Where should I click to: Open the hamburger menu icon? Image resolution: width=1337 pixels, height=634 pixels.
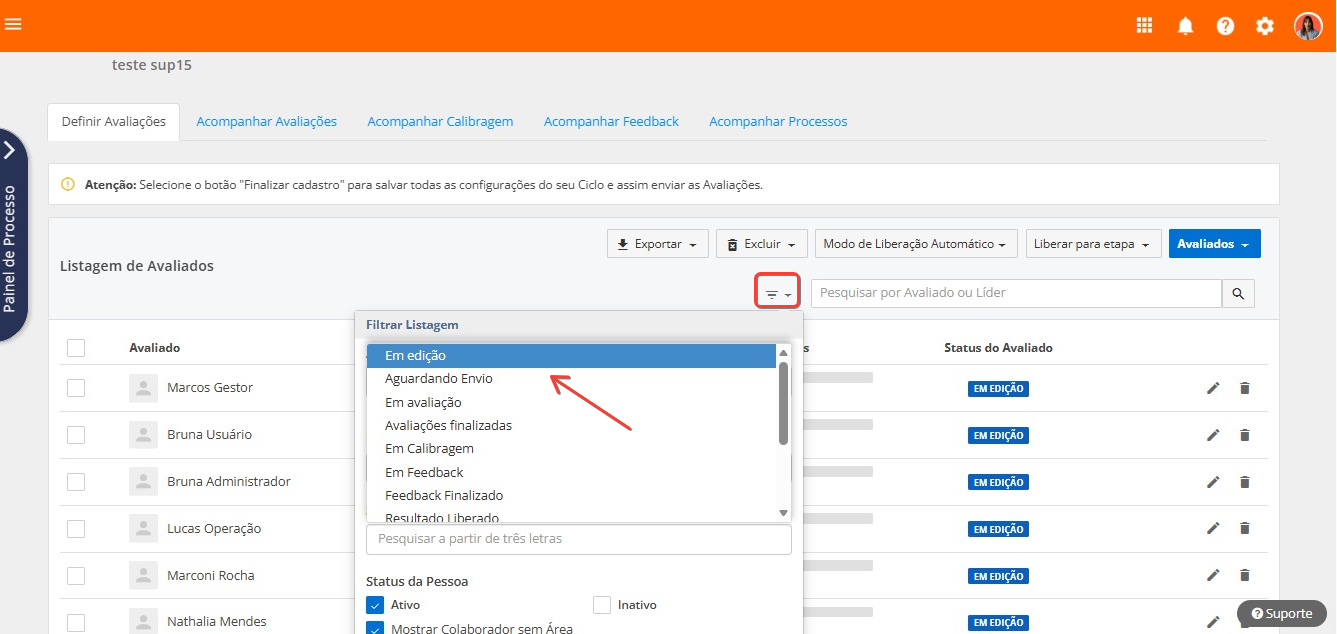click(x=13, y=25)
